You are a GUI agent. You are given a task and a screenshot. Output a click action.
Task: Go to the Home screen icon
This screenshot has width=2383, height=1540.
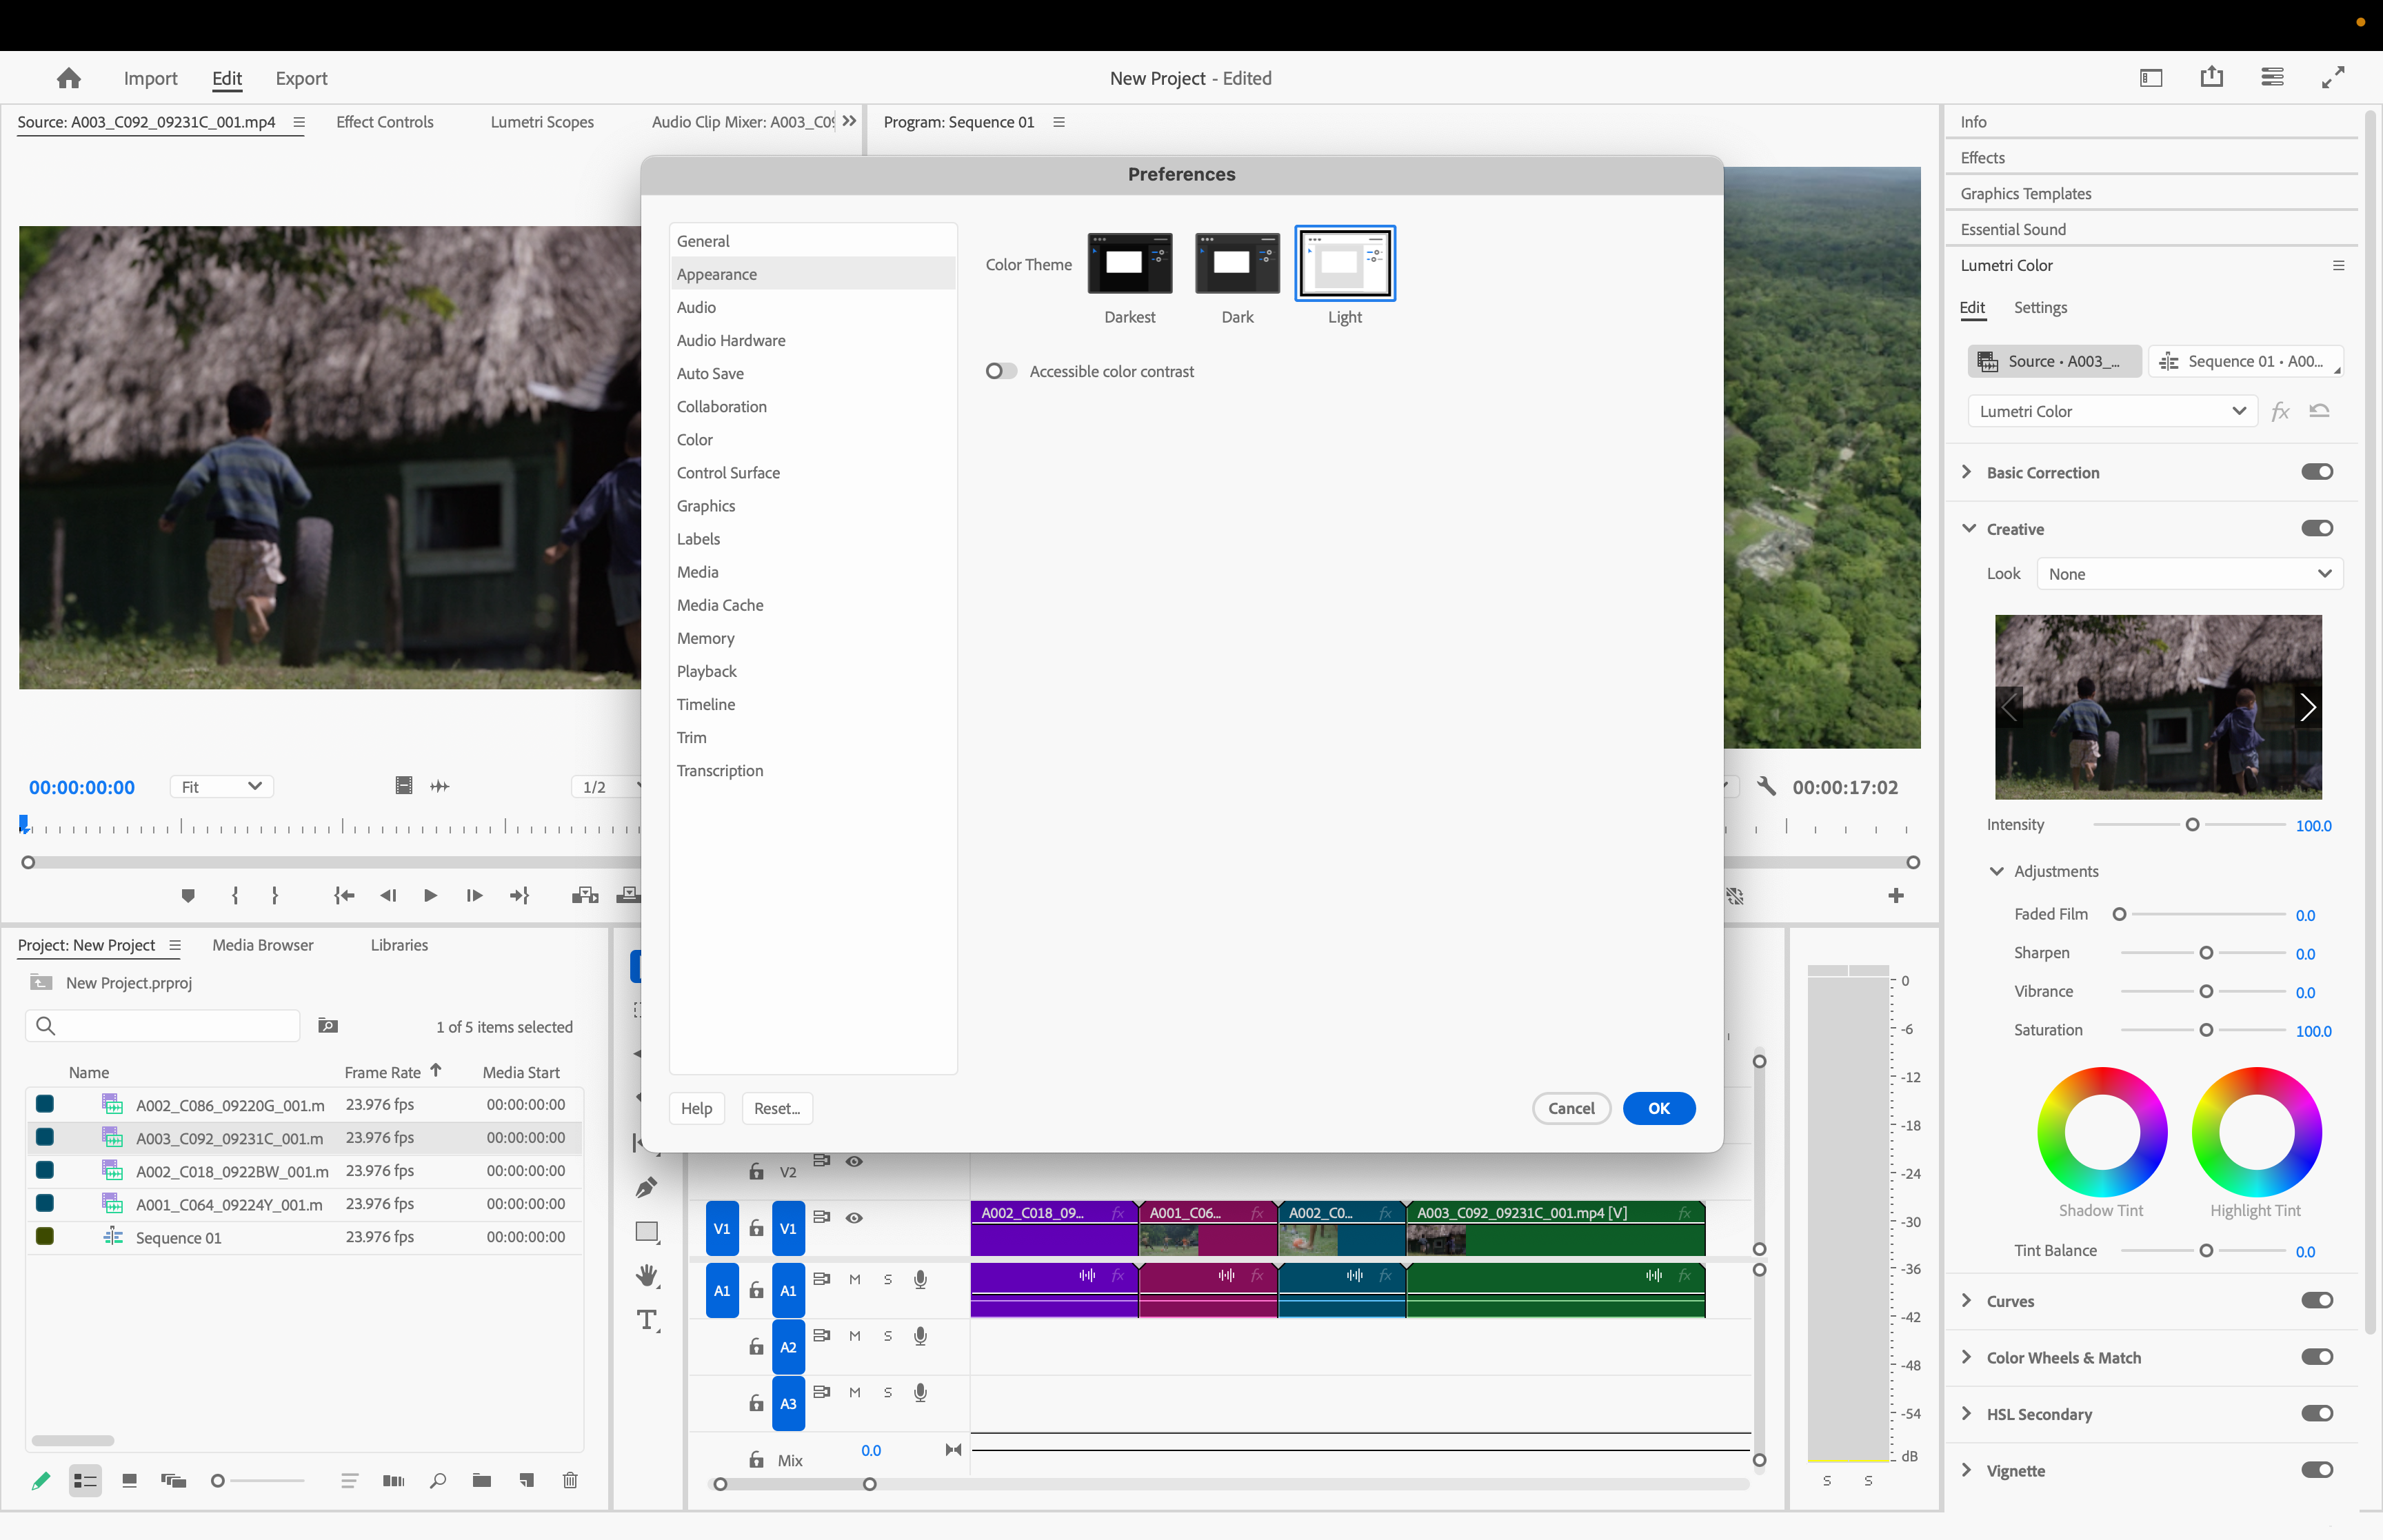[69, 78]
